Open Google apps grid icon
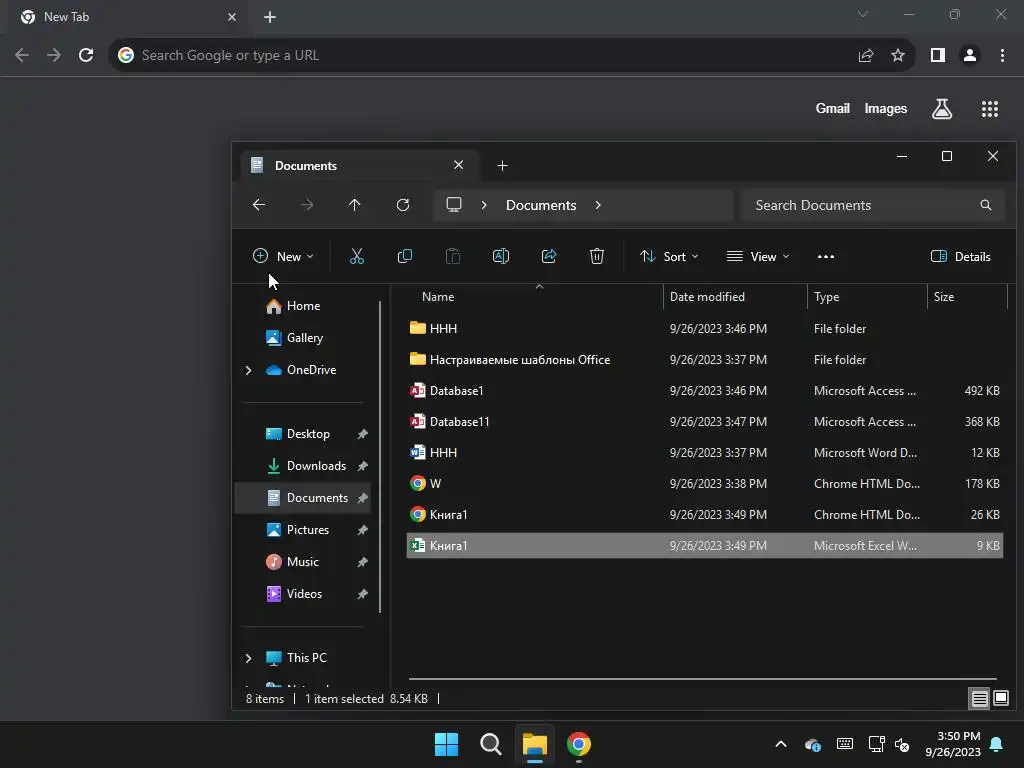This screenshot has width=1024, height=768. 990,109
